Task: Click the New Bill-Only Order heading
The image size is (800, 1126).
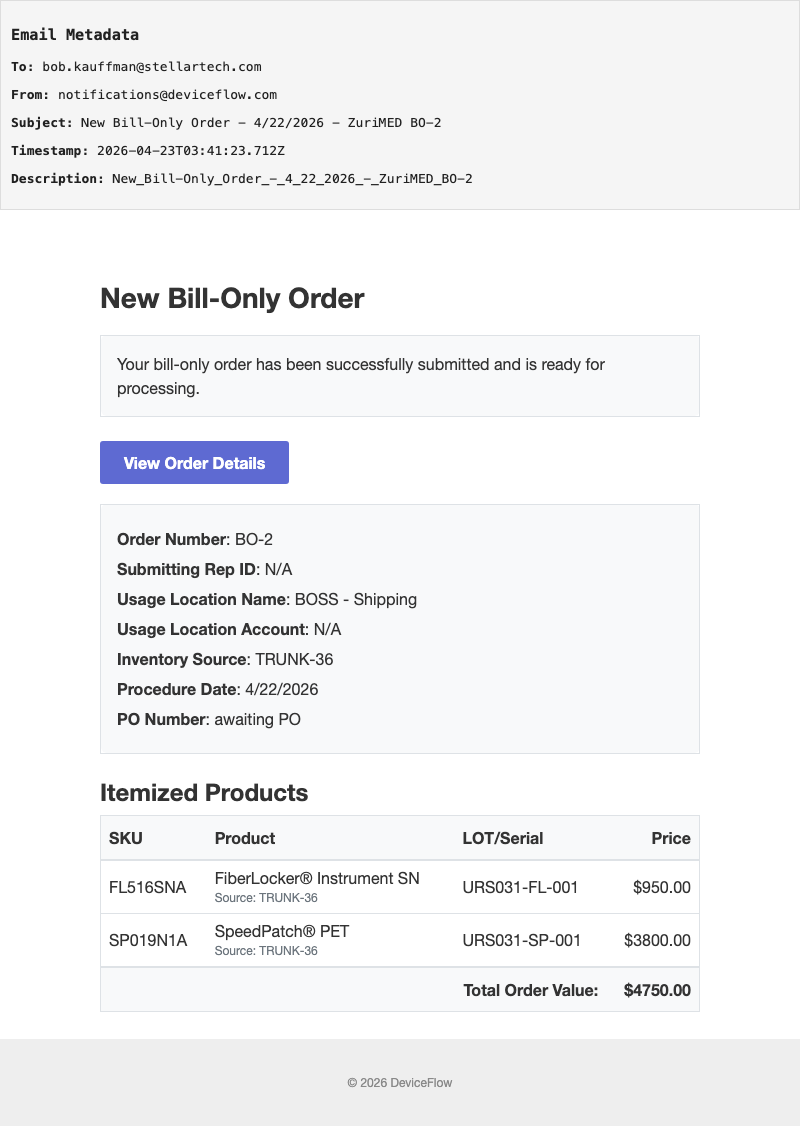Action: [232, 298]
